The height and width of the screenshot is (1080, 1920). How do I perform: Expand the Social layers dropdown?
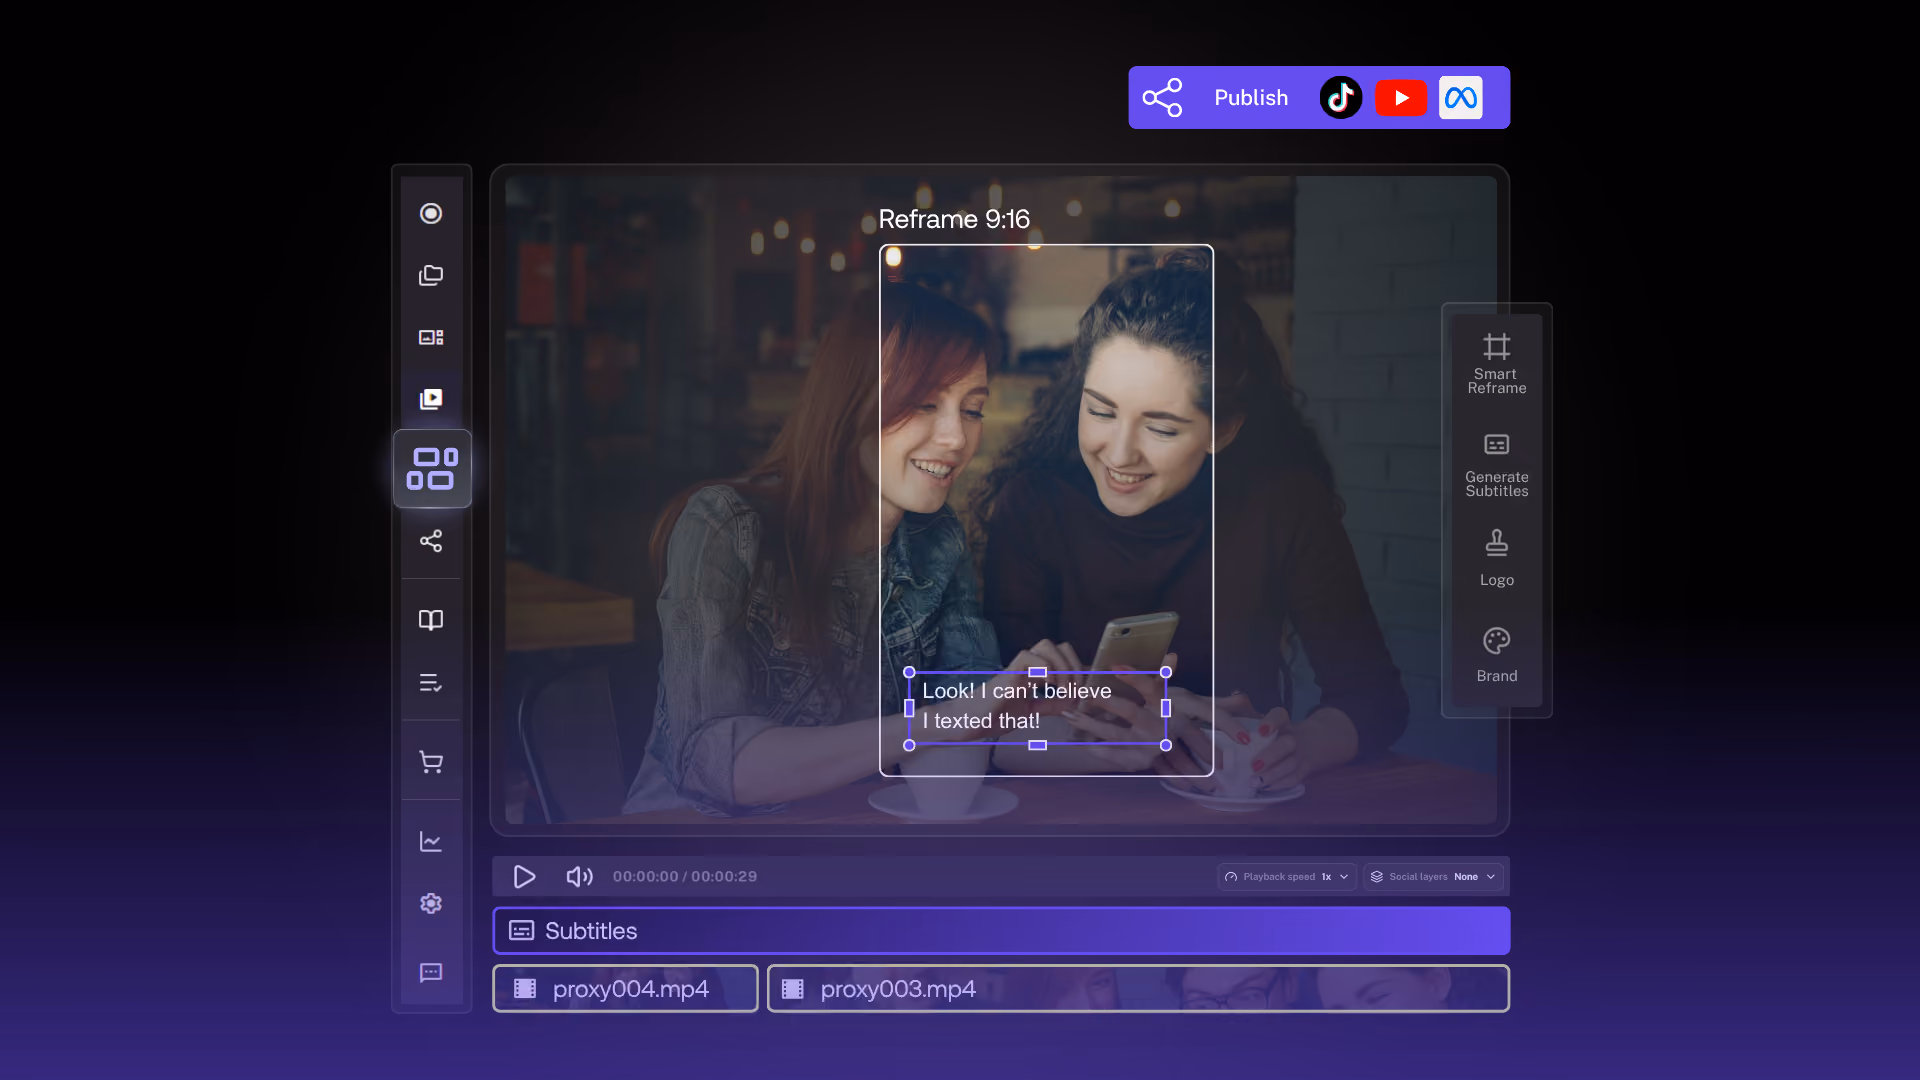[1433, 877]
